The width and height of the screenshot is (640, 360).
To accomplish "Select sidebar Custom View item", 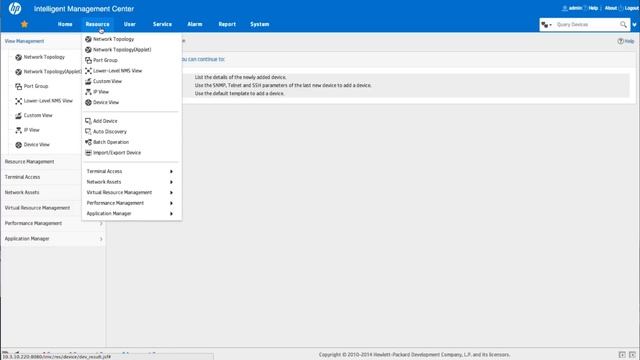I will 38,116.
